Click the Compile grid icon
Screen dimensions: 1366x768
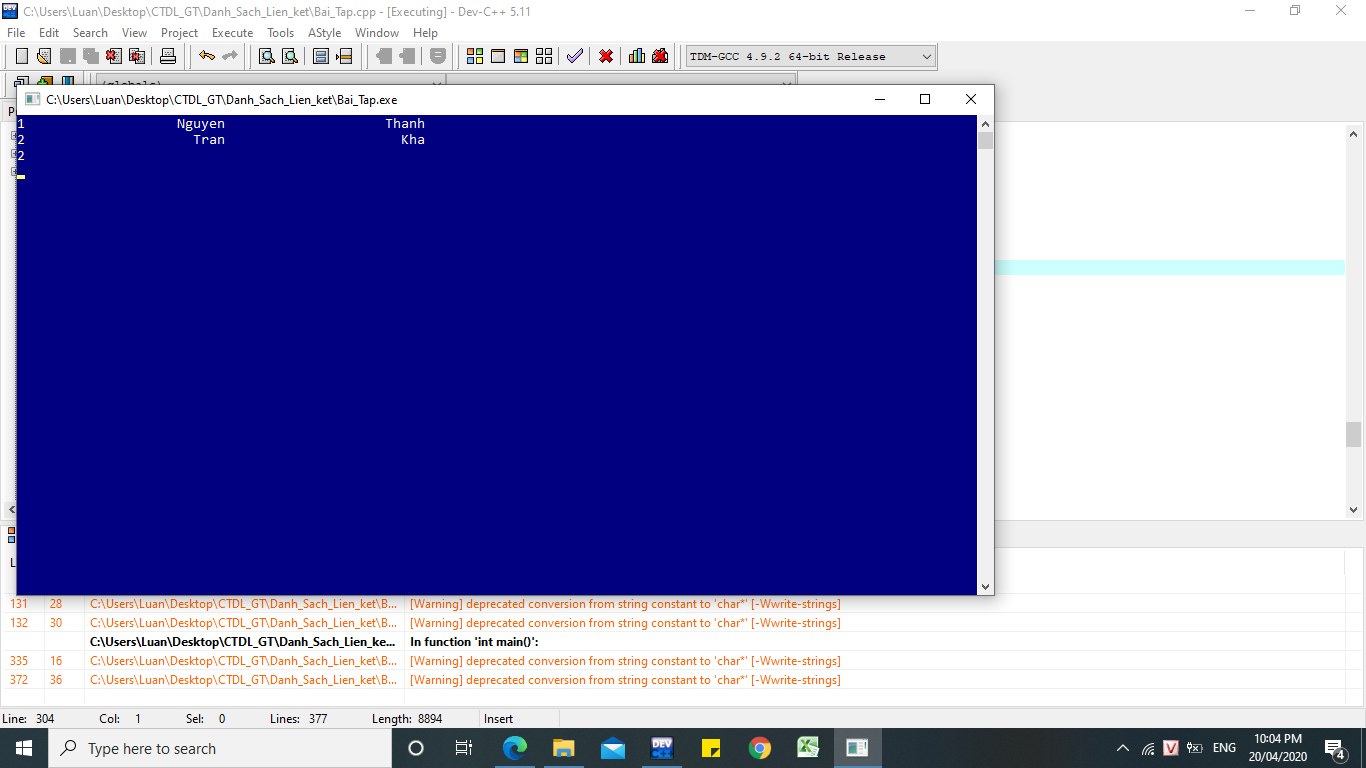coord(475,56)
